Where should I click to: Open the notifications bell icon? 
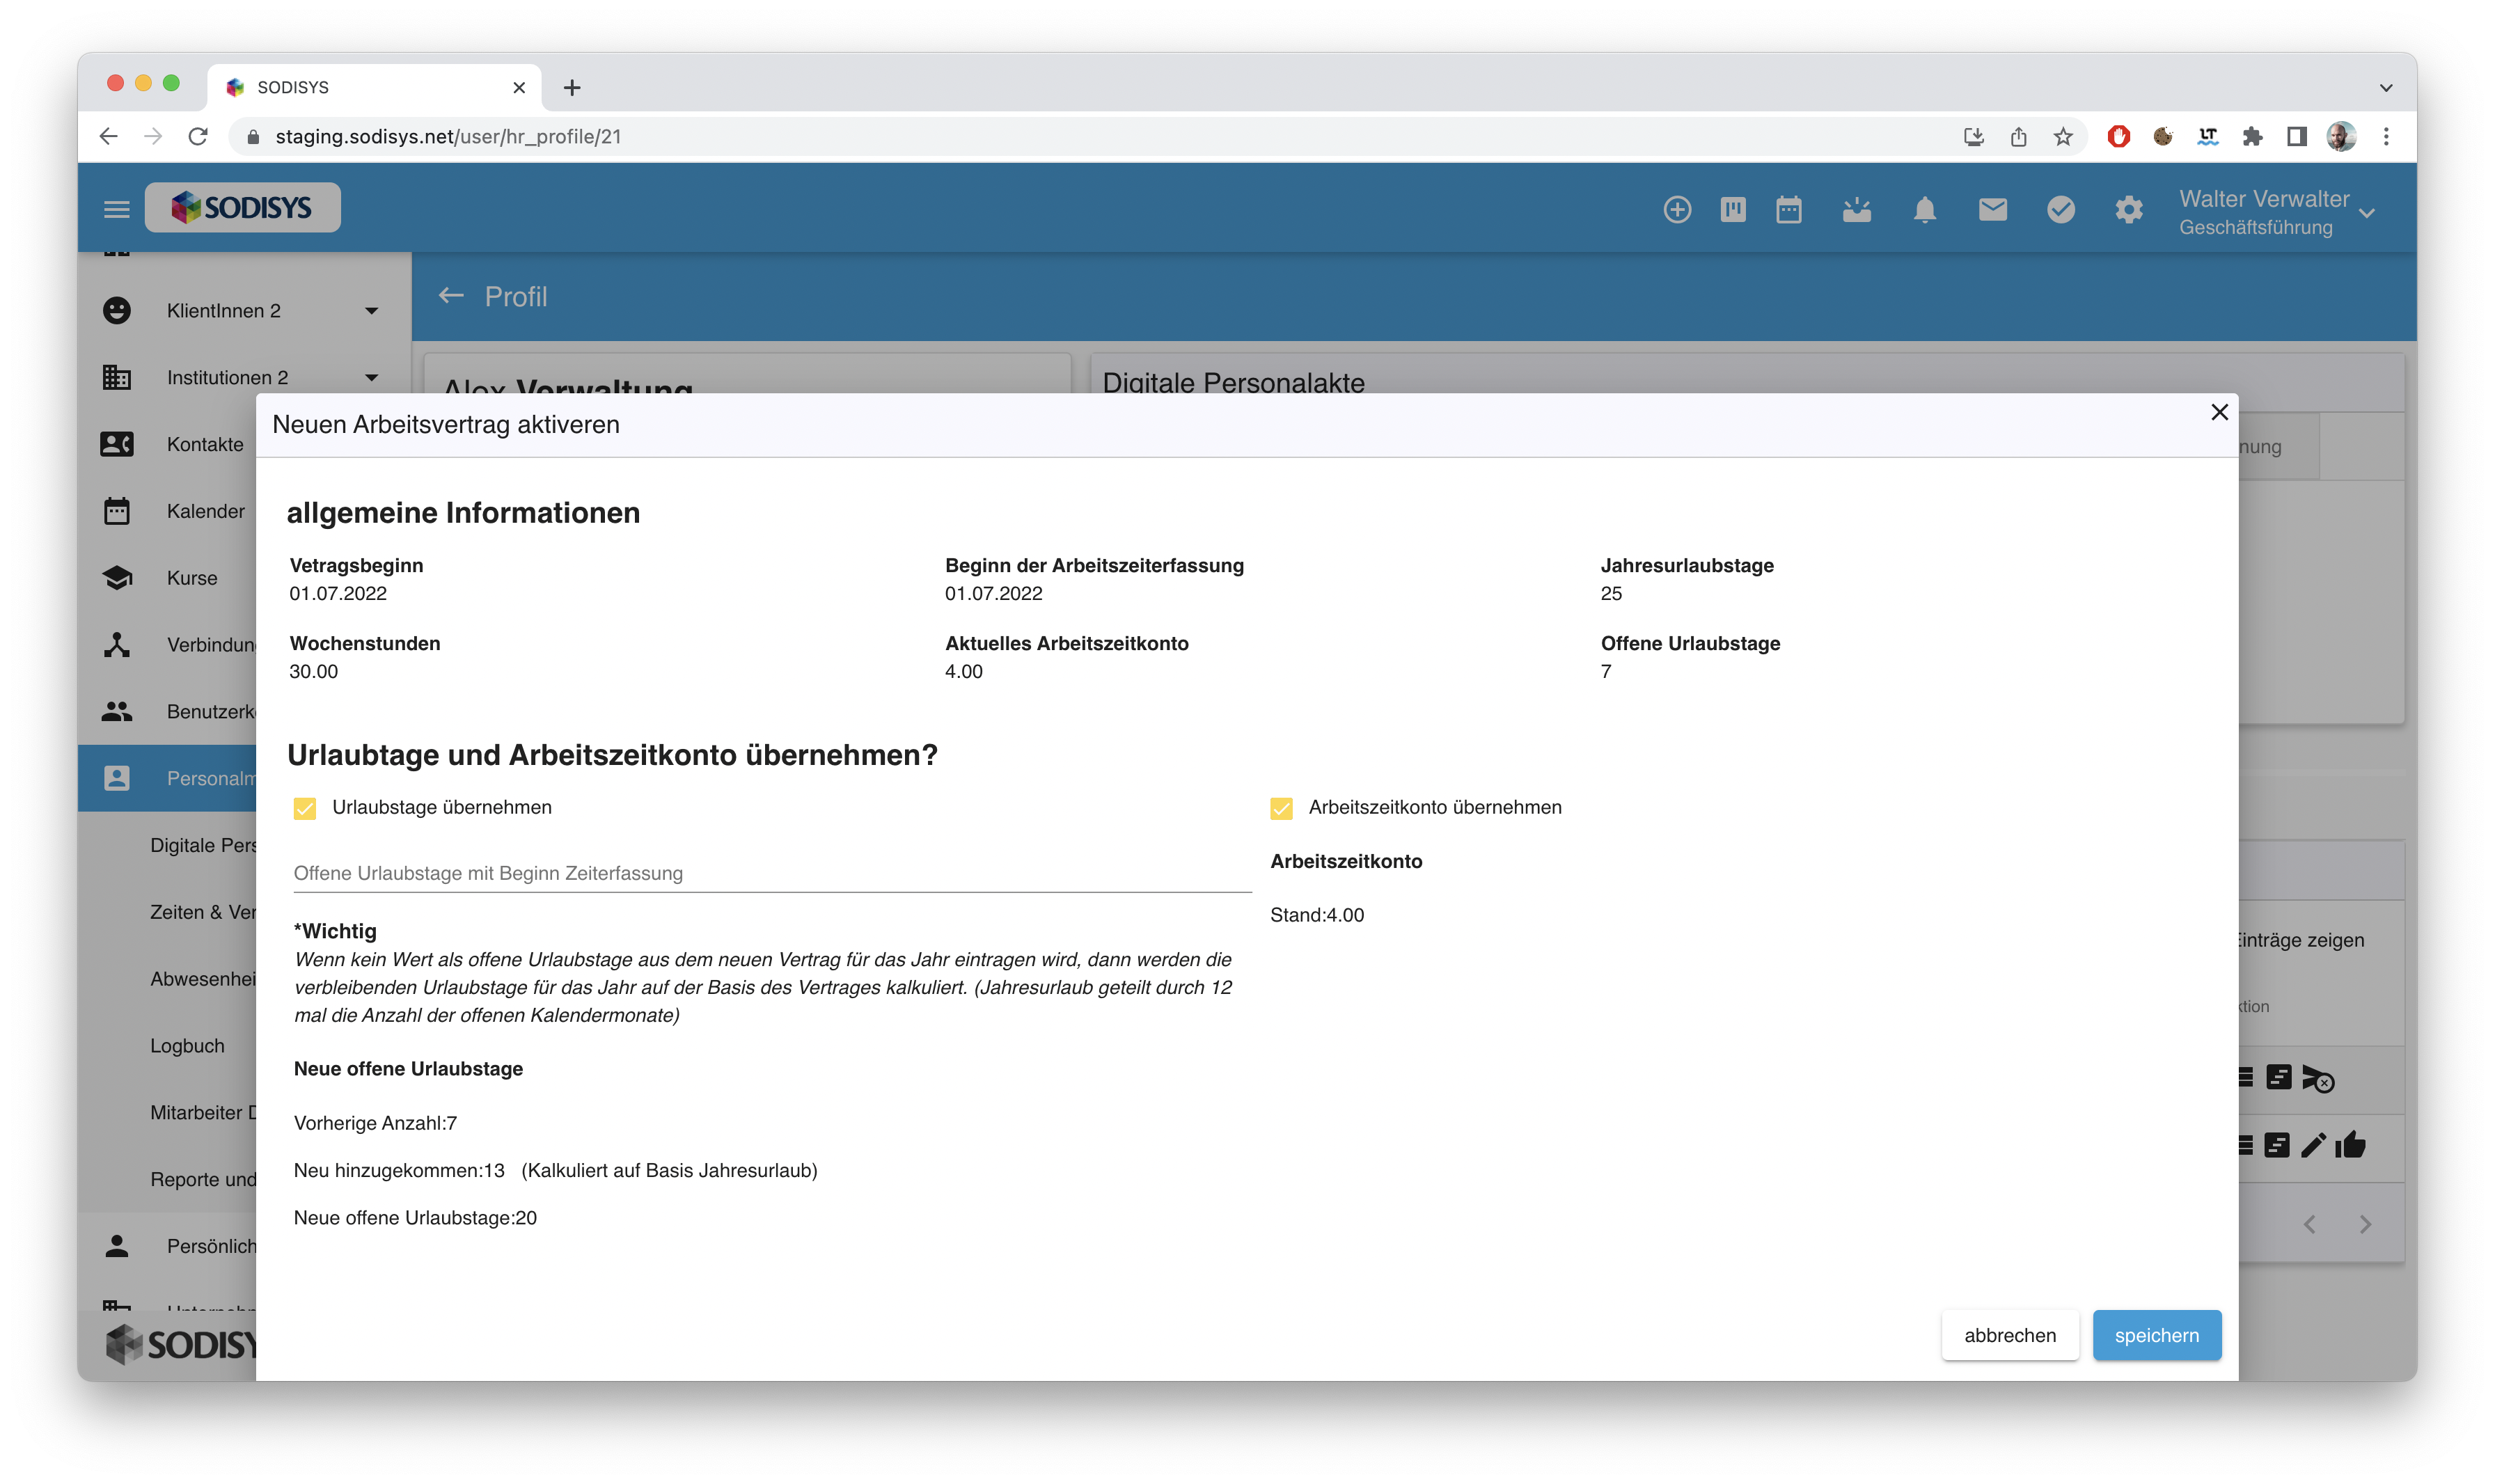click(1925, 209)
